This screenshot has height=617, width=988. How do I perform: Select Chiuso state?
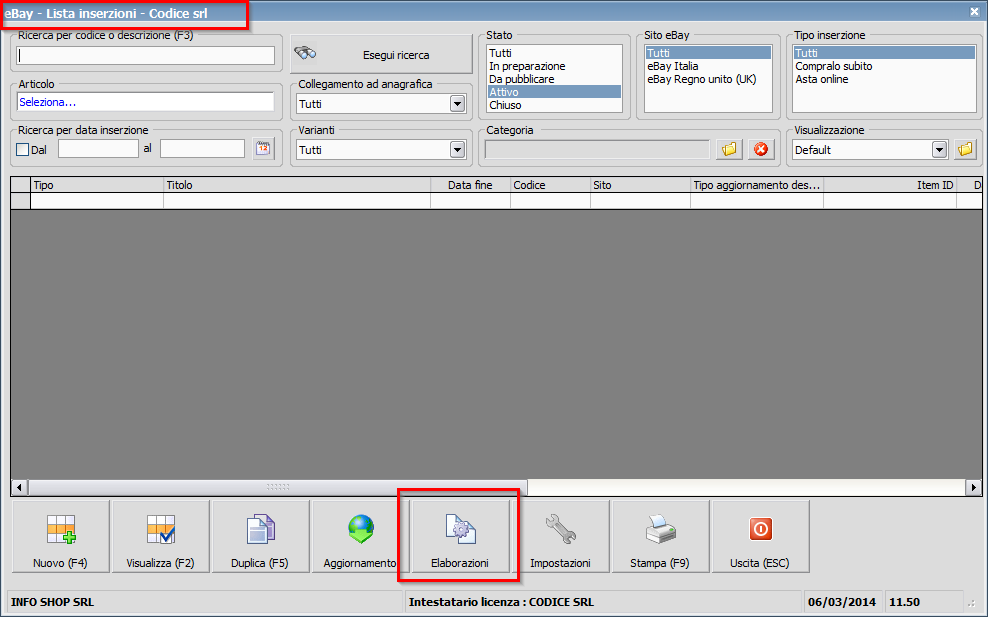click(554, 105)
